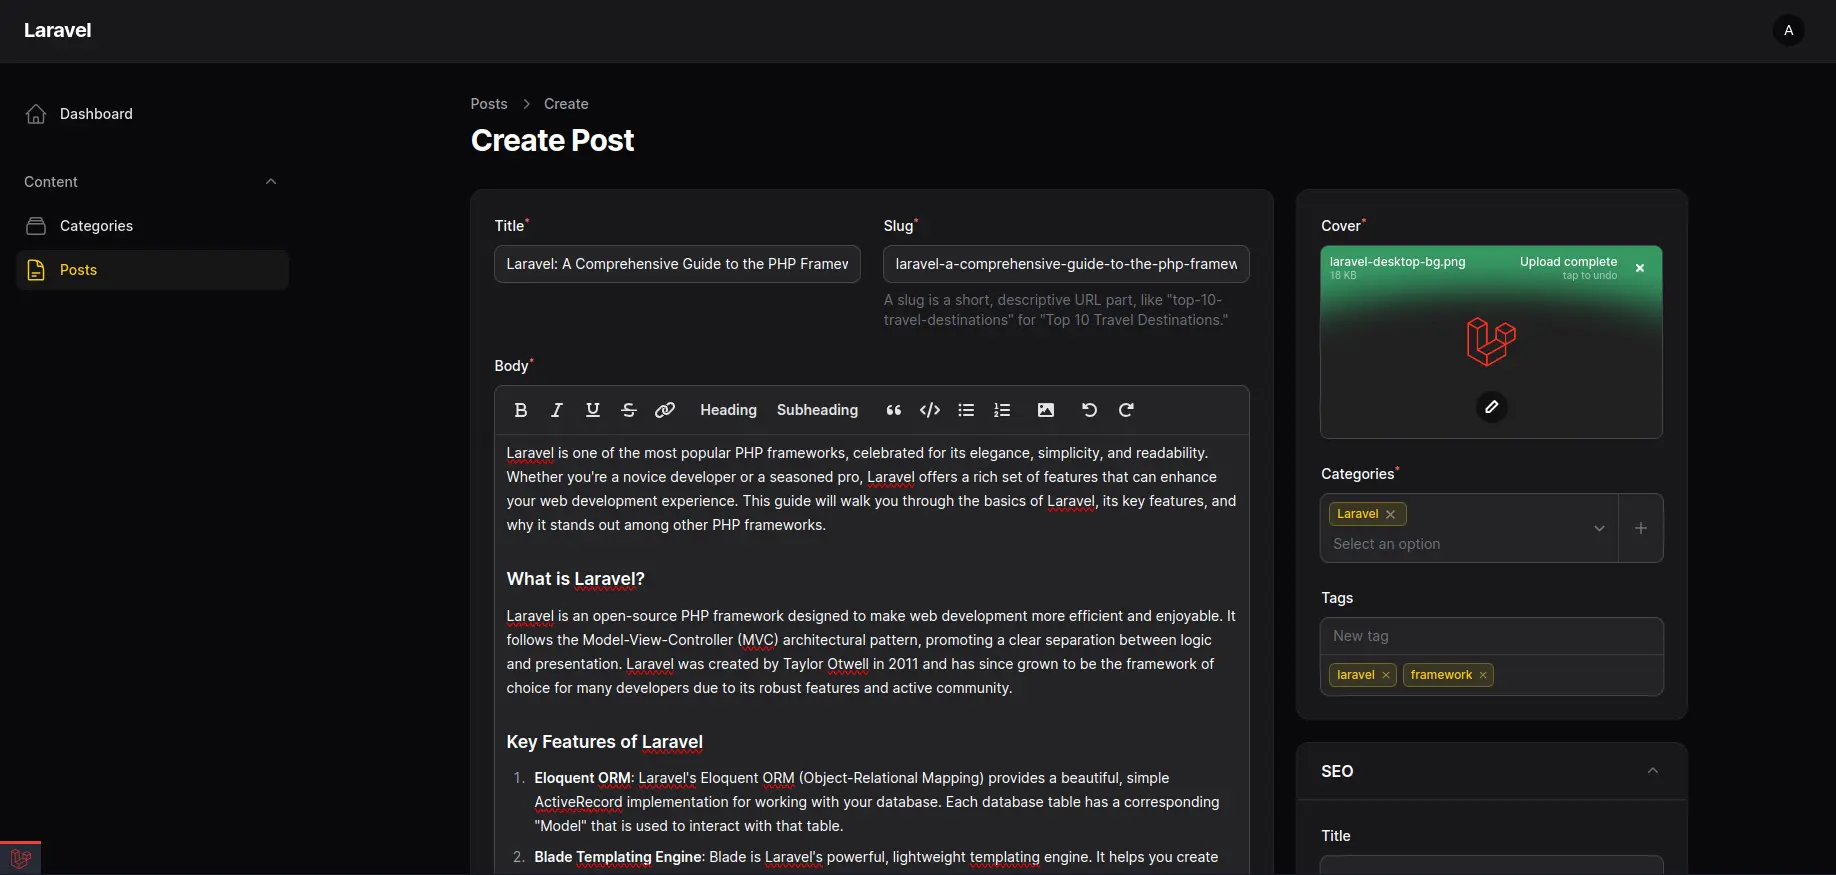The width and height of the screenshot is (1836, 875).
Task: Toggle bold formatting in body editor
Action: pos(521,410)
